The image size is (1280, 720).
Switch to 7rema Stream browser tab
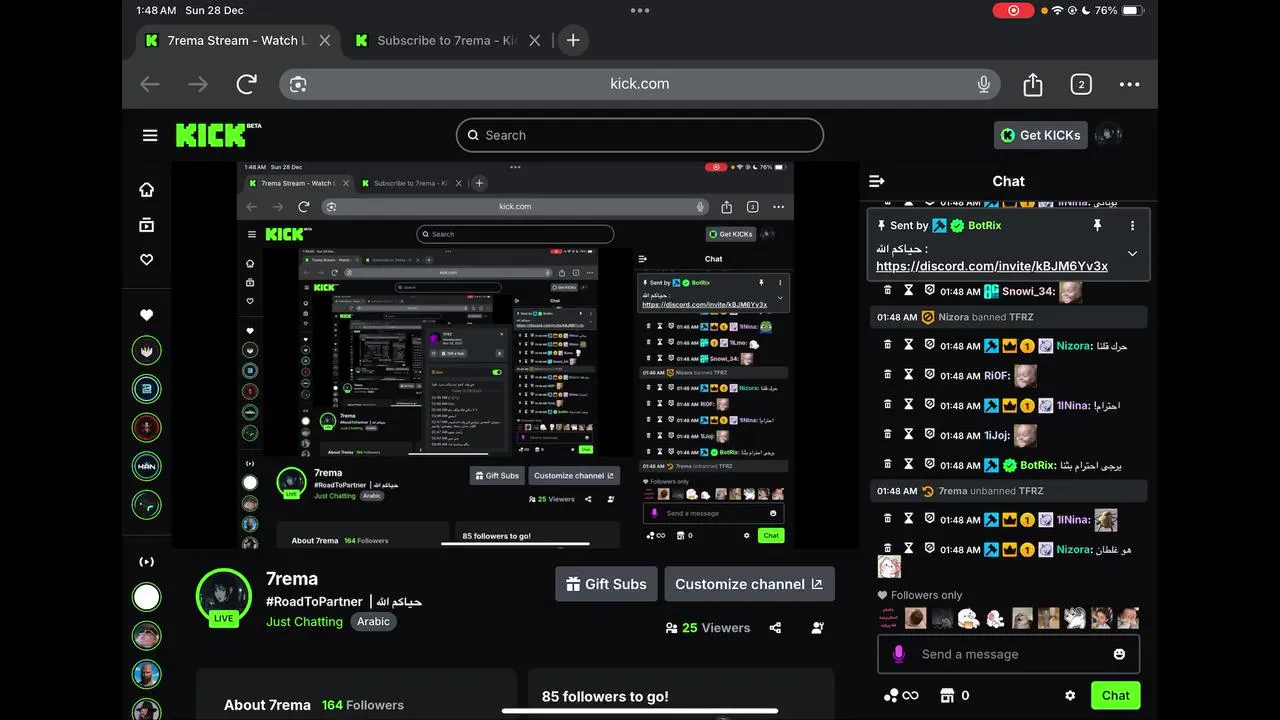click(x=238, y=41)
